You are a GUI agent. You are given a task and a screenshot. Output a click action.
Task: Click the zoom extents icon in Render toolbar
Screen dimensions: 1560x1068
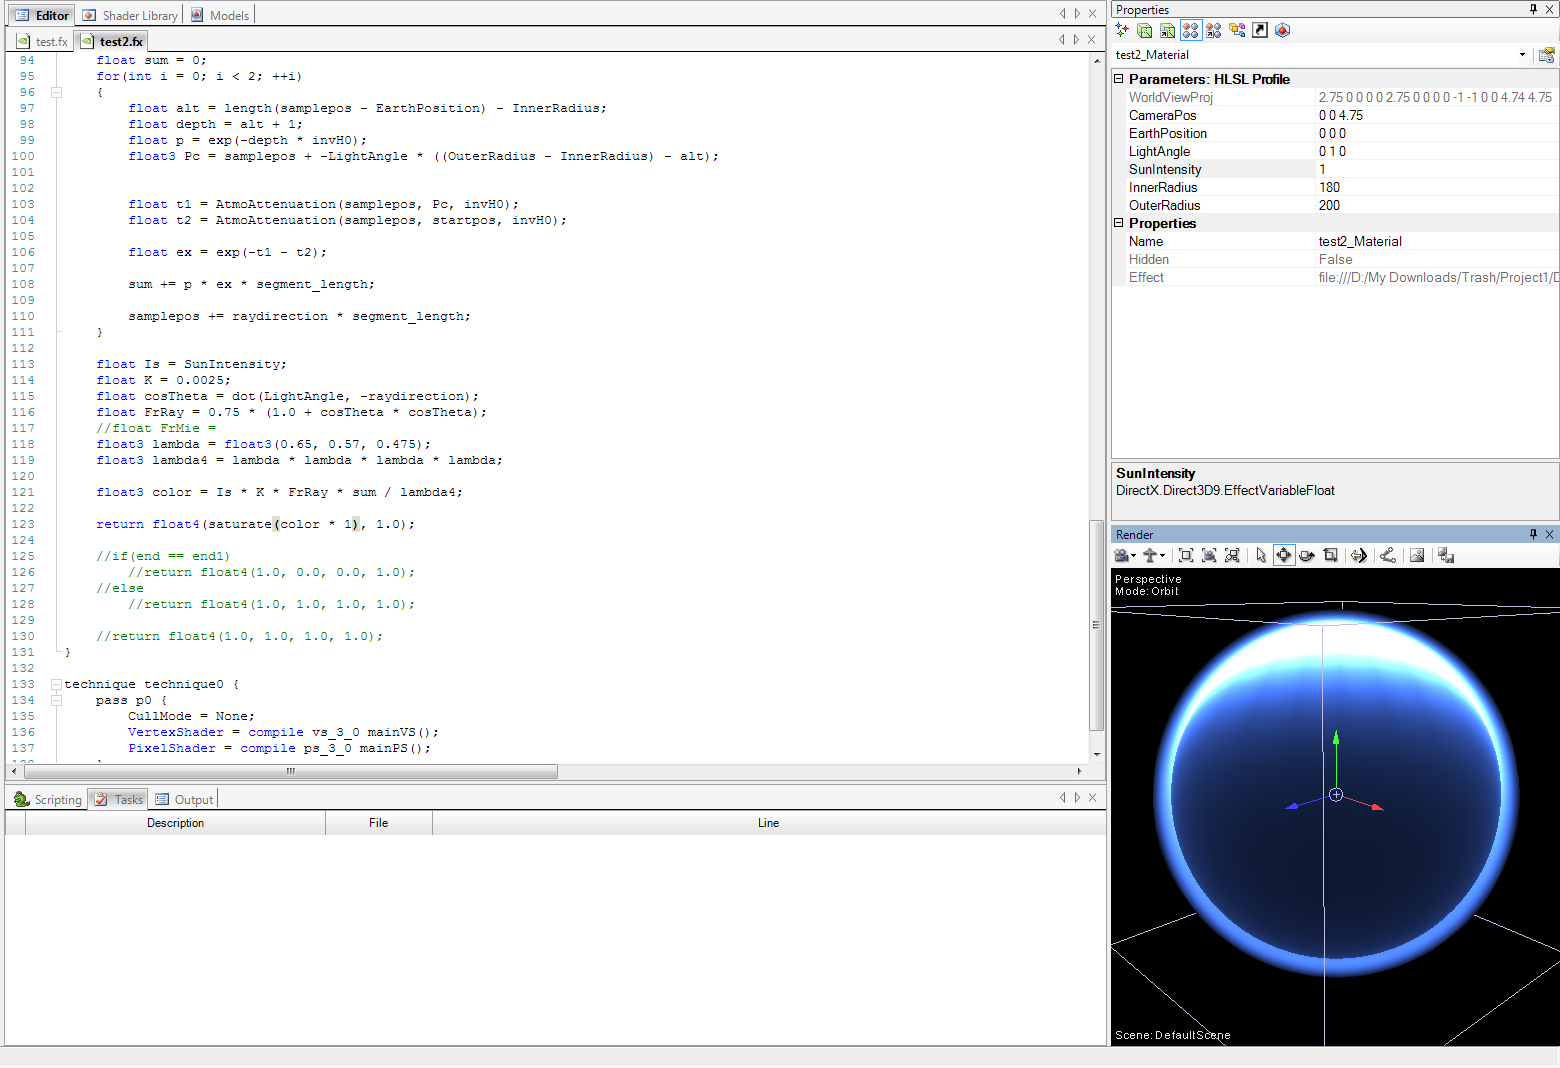tap(1186, 556)
